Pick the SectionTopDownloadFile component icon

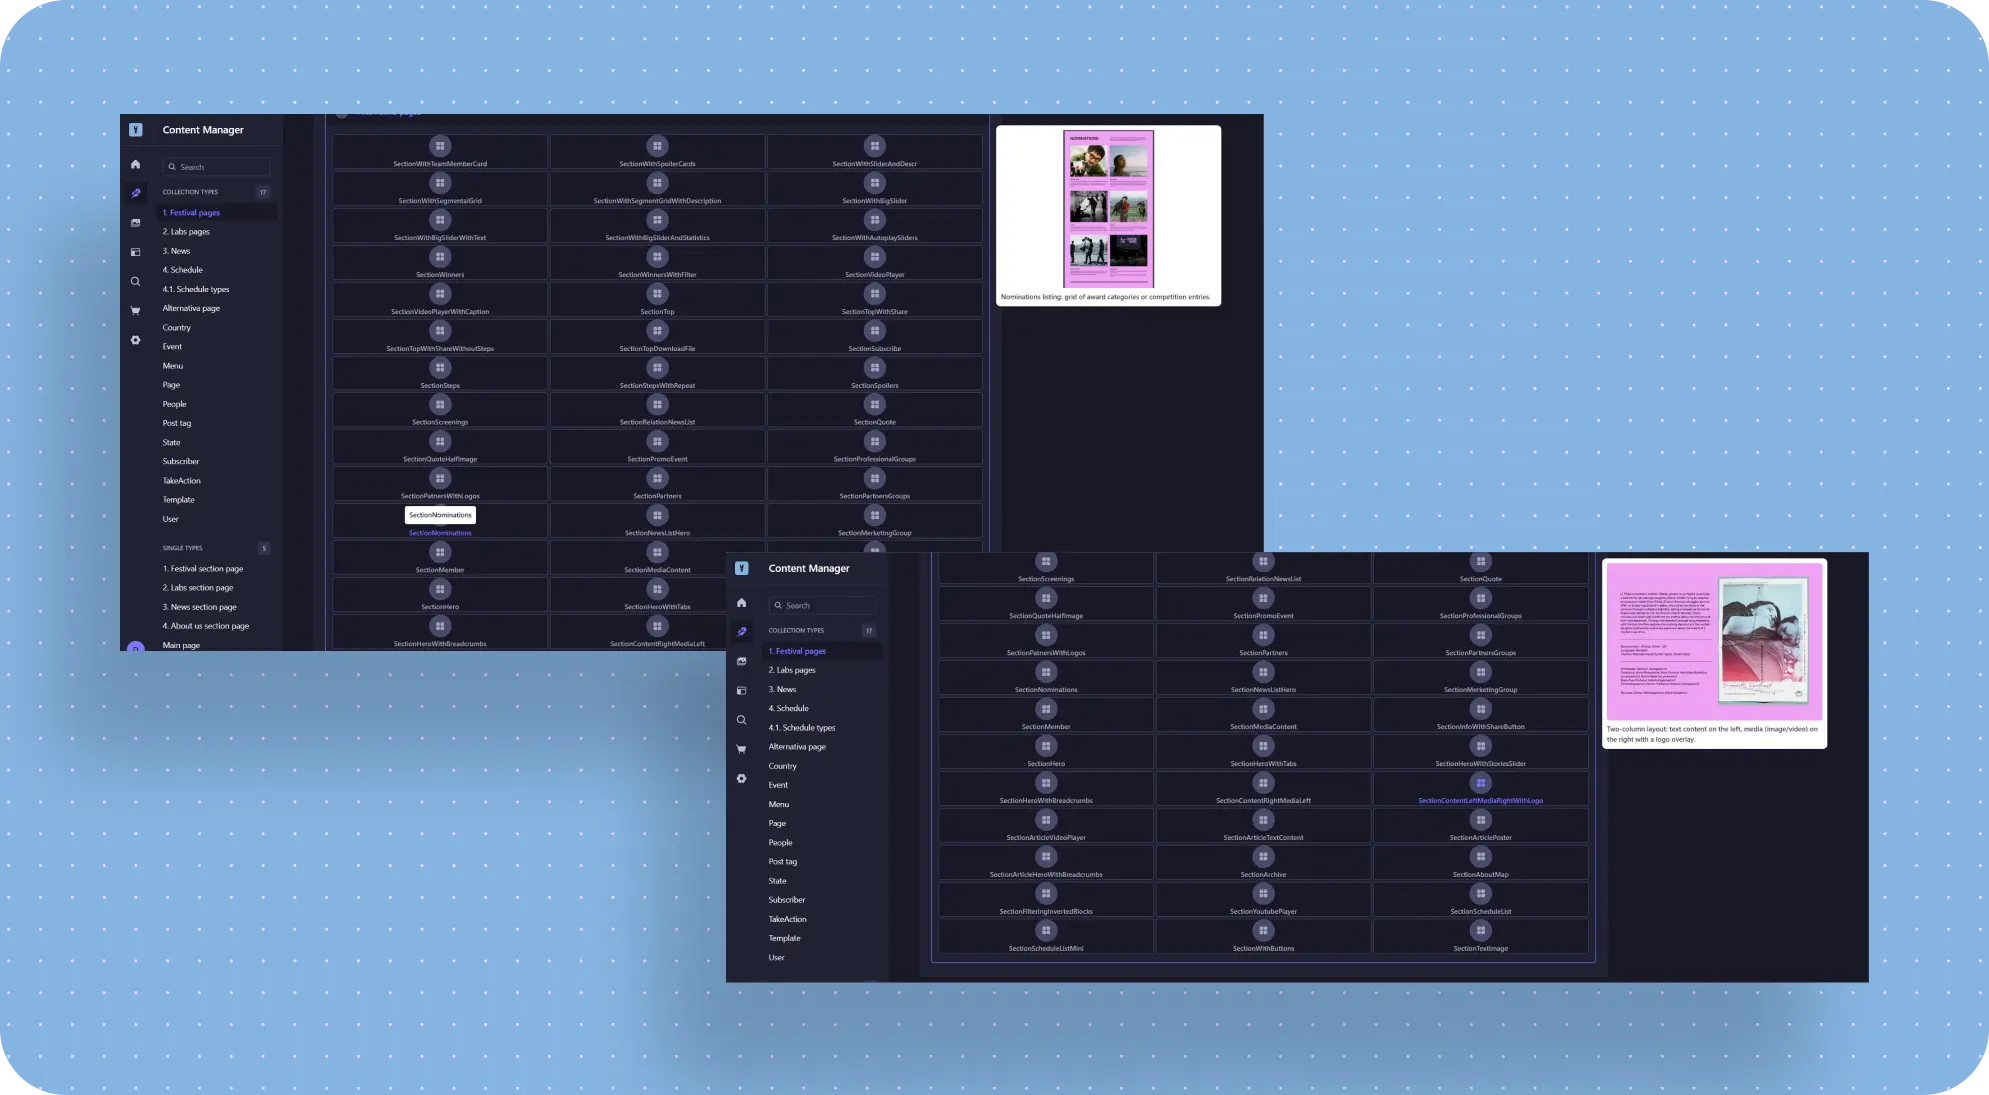(657, 331)
